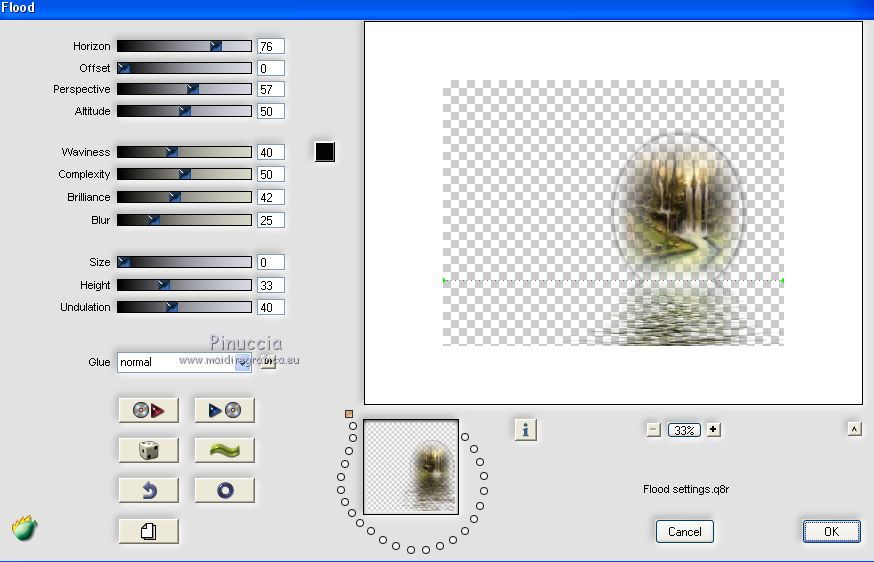Click the green wave button

[x=225, y=450]
